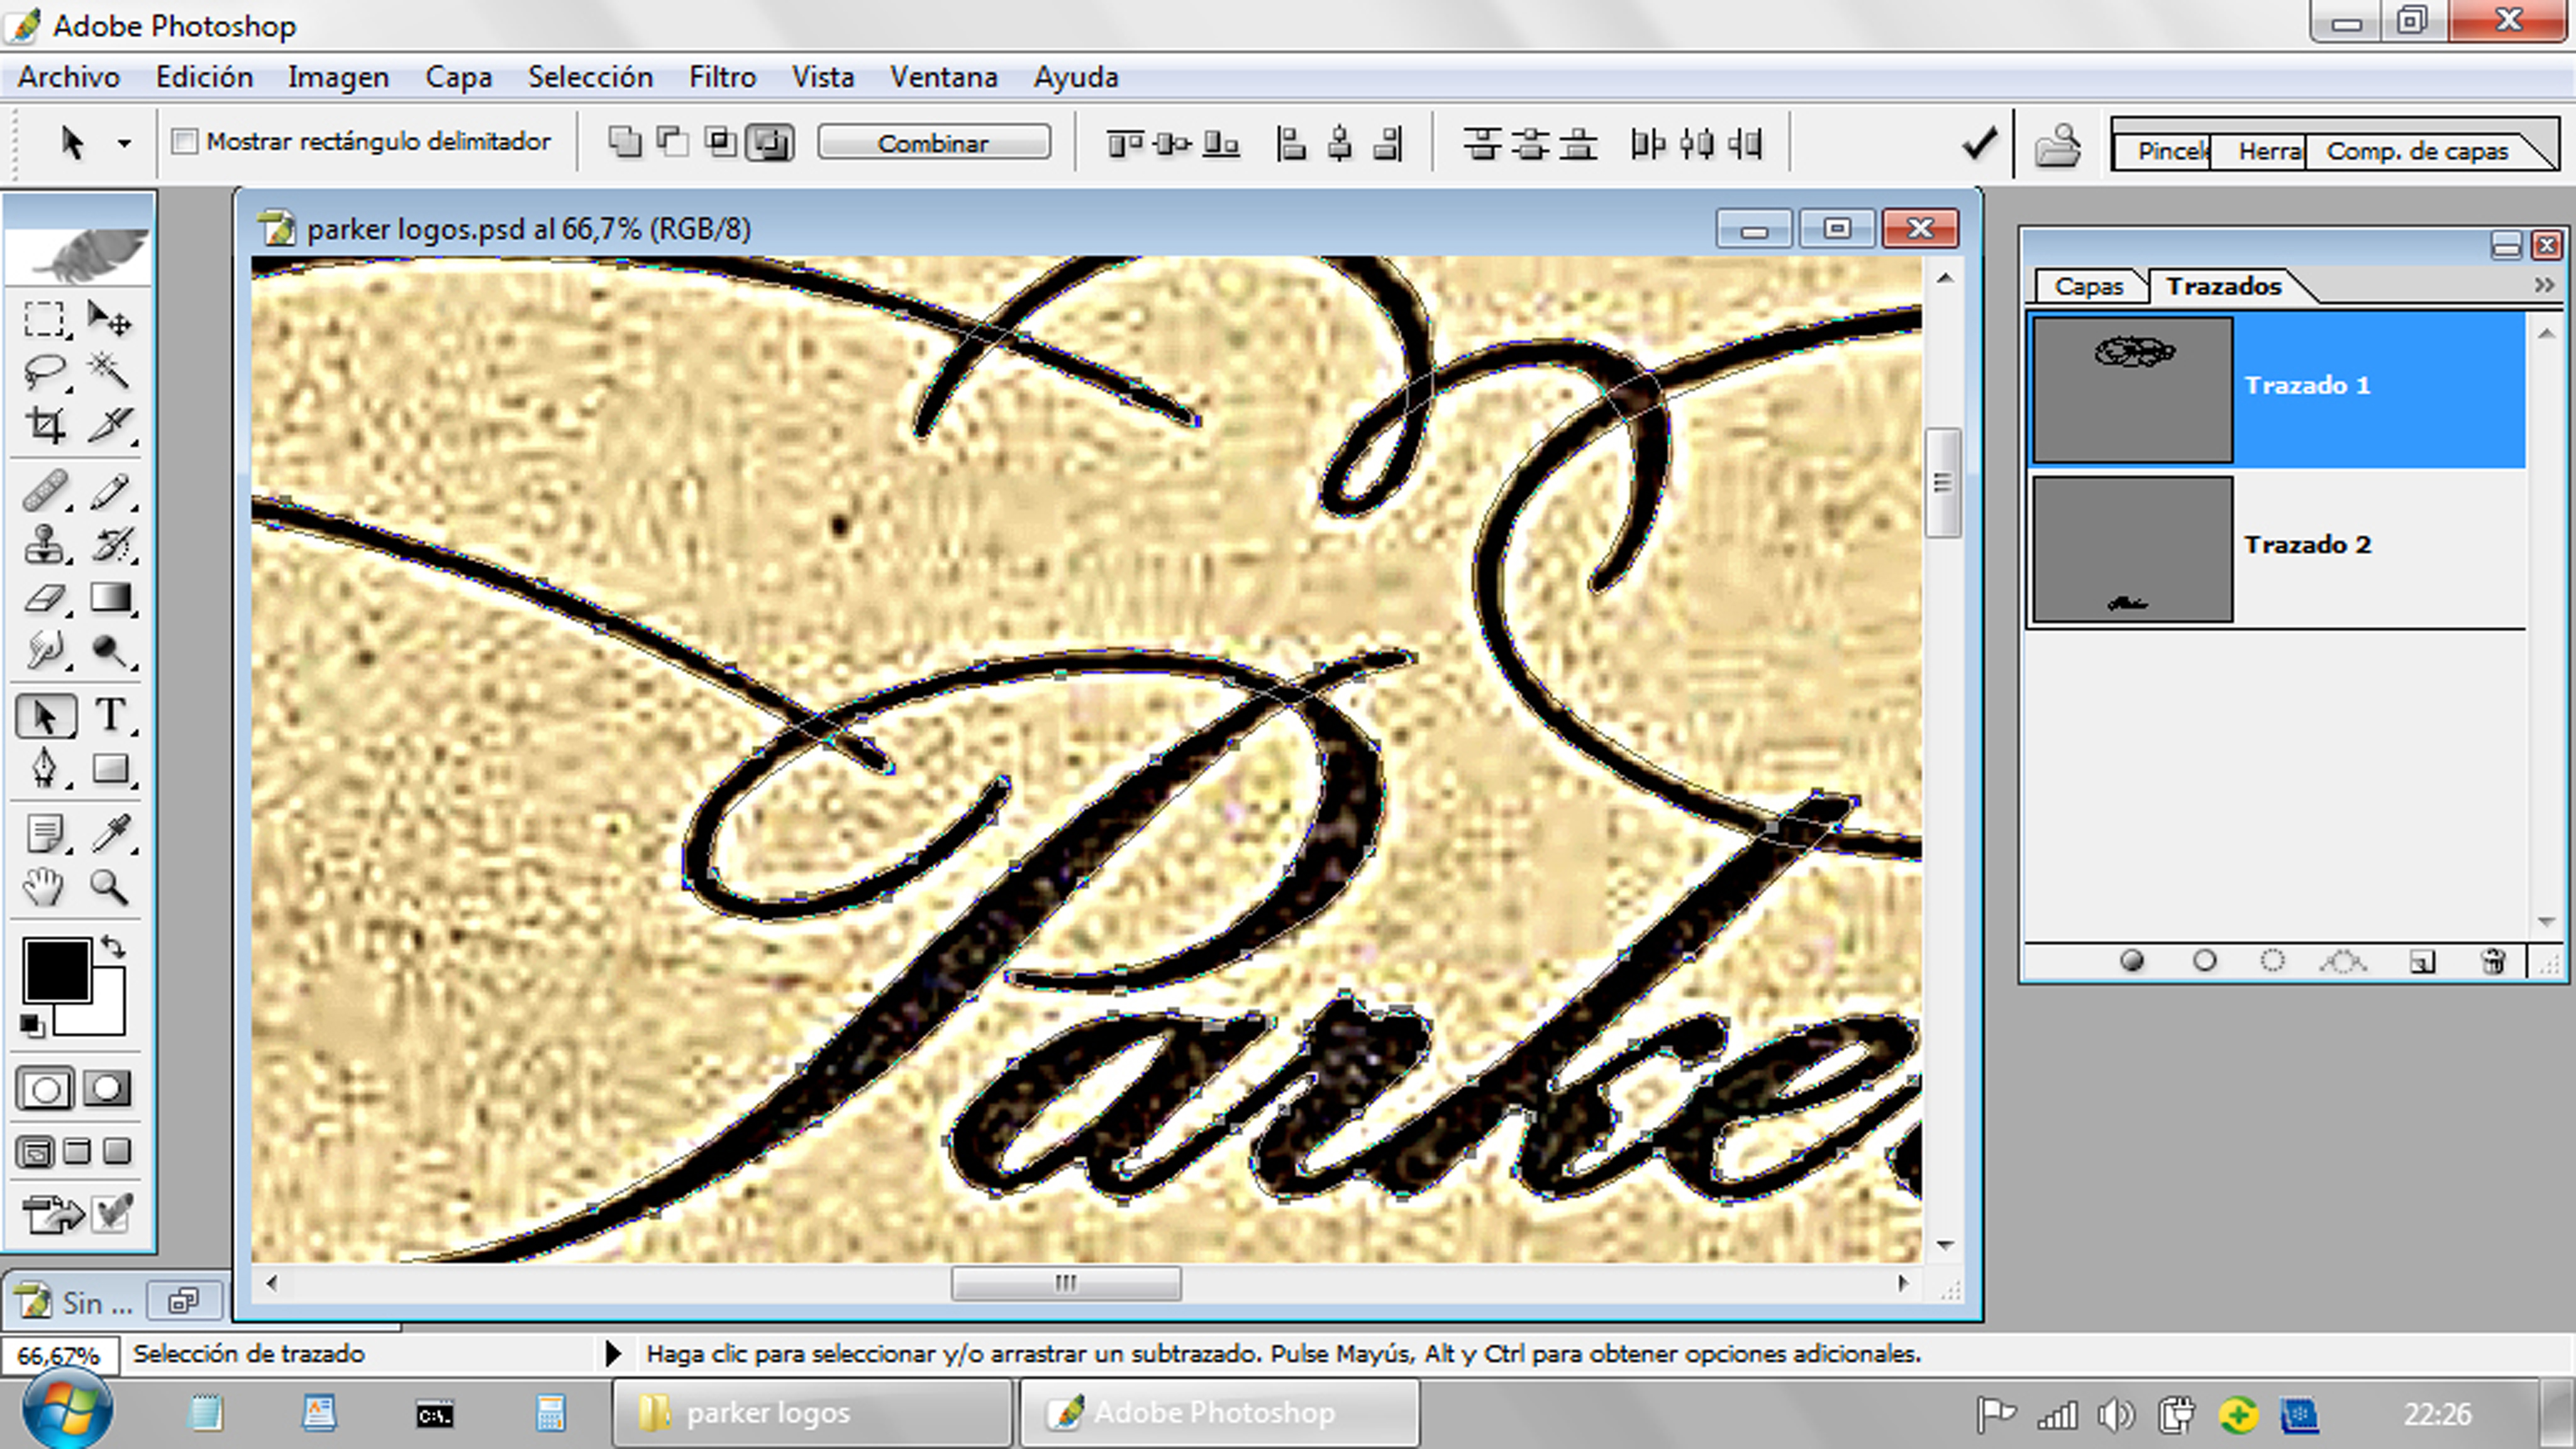Viewport: 2576px width, 1449px height.
Task: Select the Eraser tool
Action: tap(45, 598)
